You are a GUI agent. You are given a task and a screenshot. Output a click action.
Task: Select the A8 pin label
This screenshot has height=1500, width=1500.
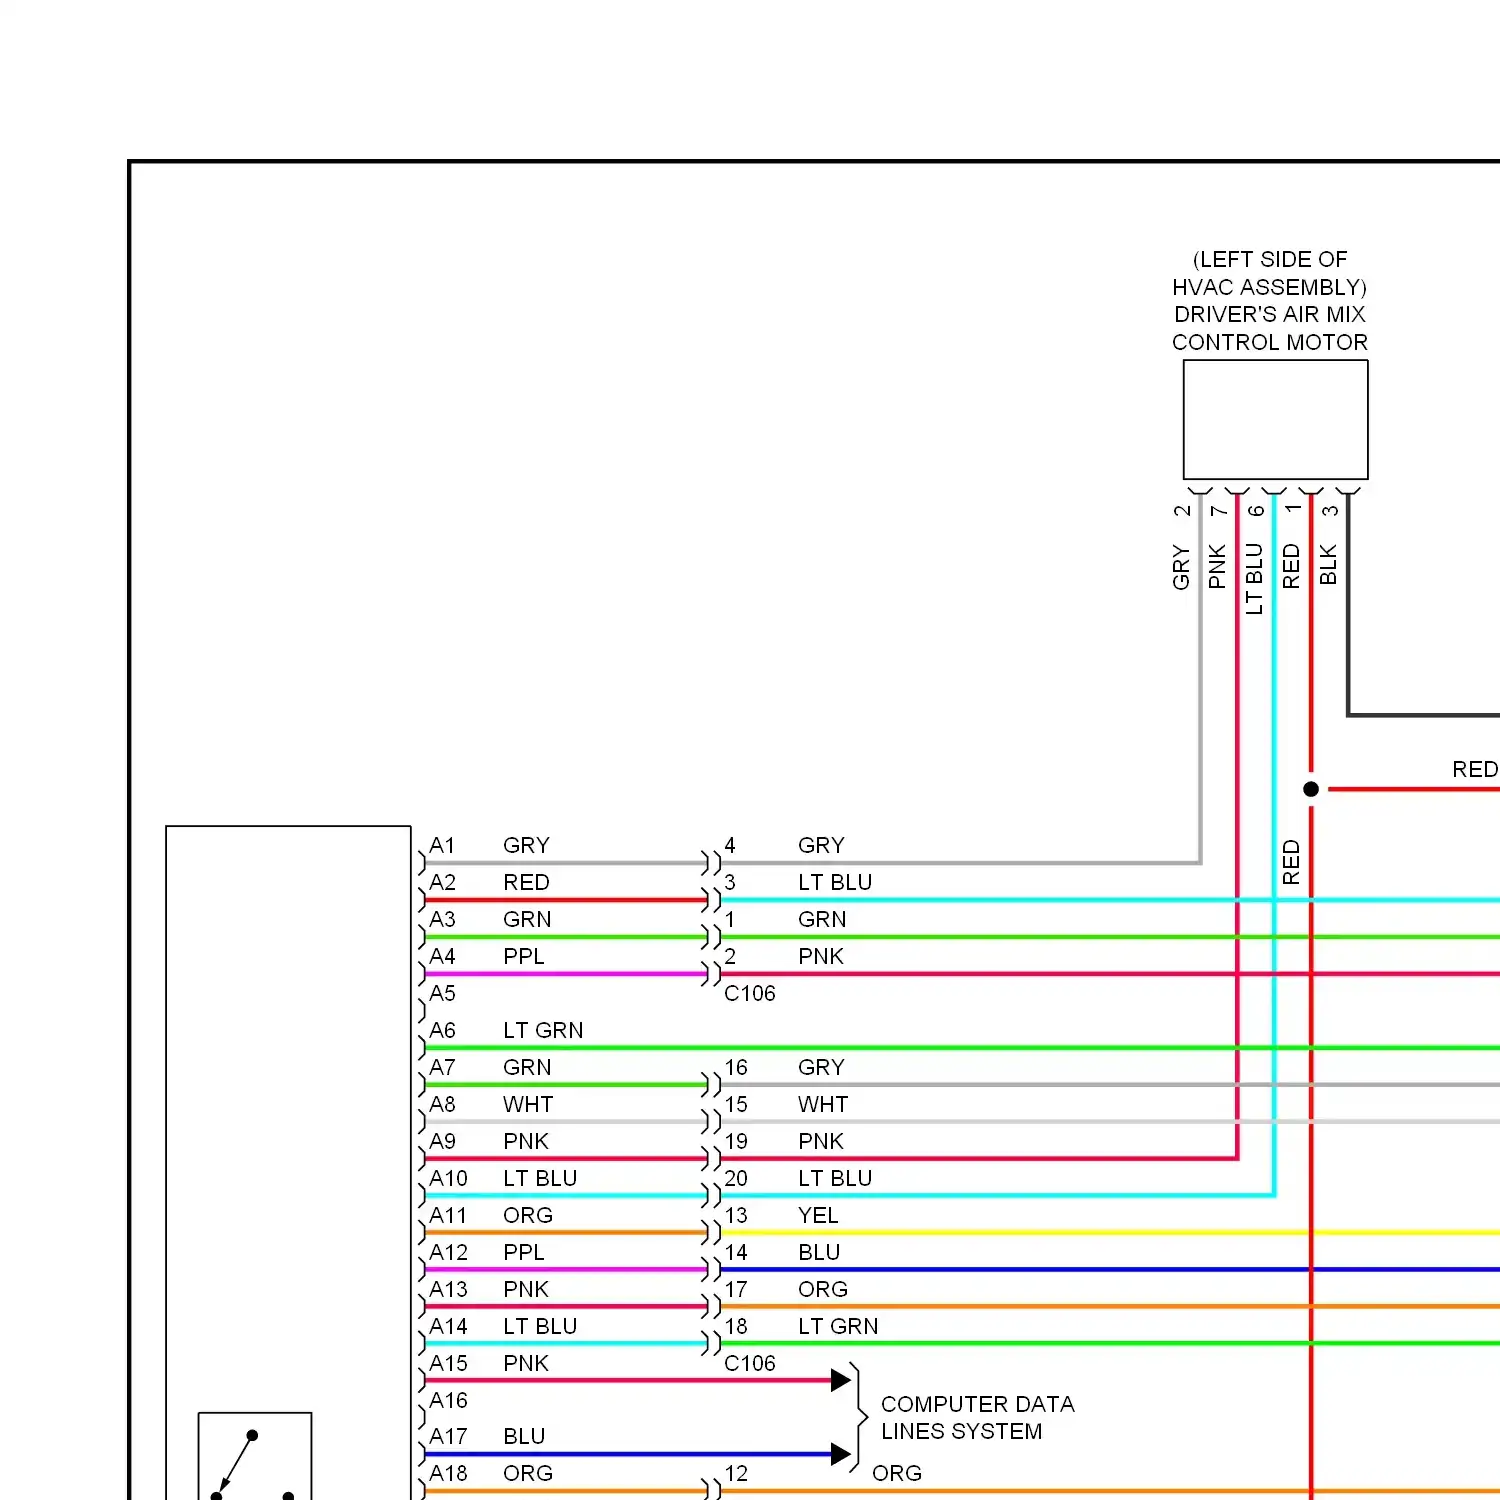pos(442,1105)
